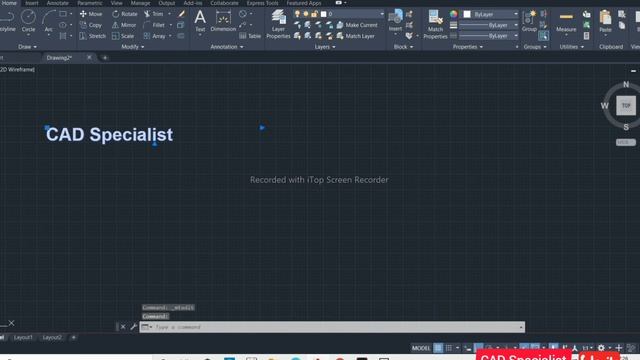The height and width of the screenshot is (360, 640).
Task: Add a new drawing tab
Action: [104, 58]
